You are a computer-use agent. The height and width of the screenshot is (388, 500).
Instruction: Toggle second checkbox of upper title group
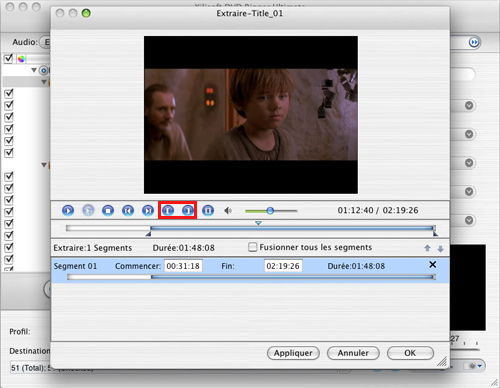9,105
